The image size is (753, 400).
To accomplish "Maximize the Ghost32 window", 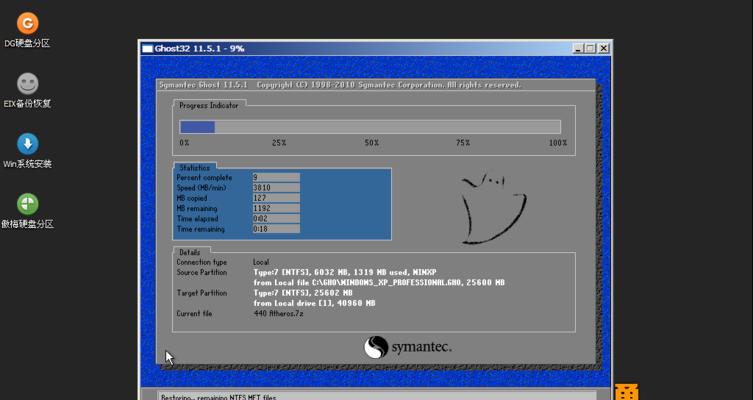I will click(590, 48).
